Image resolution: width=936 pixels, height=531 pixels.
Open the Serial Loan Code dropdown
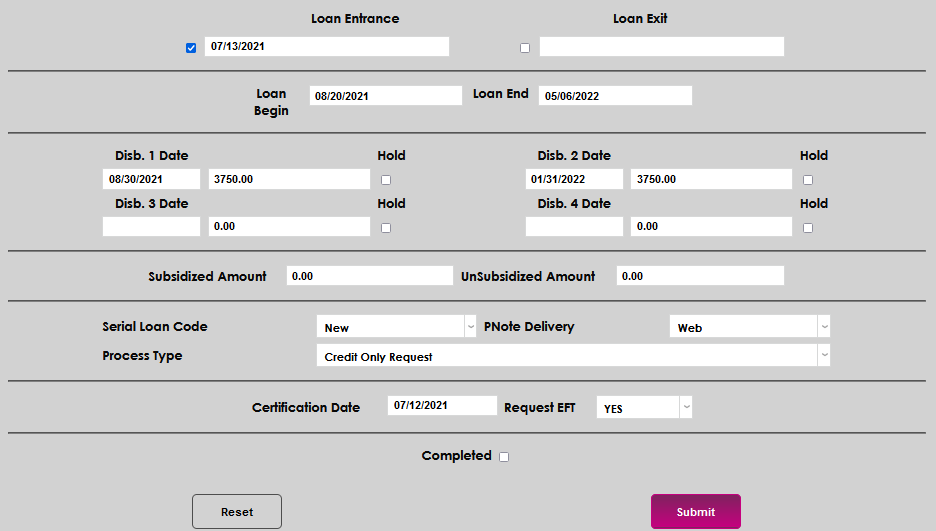[x=396, y=327]
